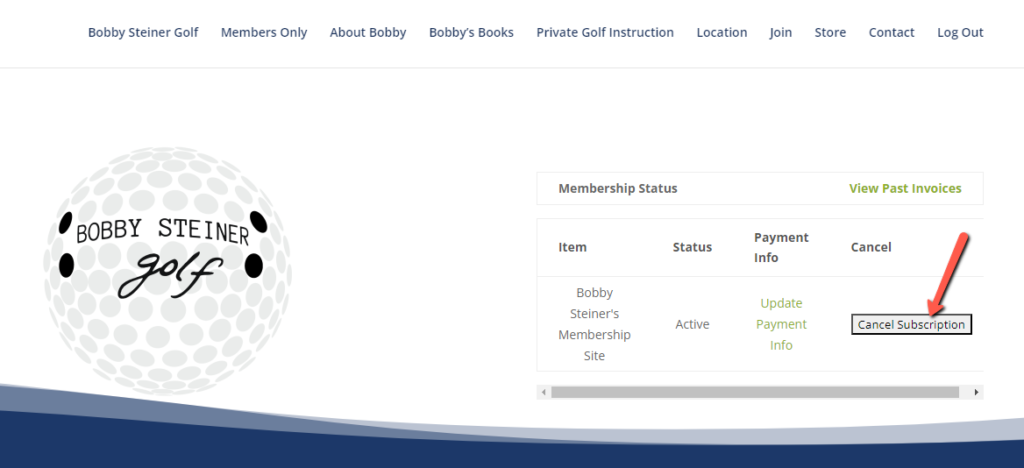Image resolution: width=1024 pixels, height=468 pixels.
Task: Click the Join menu link
Action: point(780,32)
